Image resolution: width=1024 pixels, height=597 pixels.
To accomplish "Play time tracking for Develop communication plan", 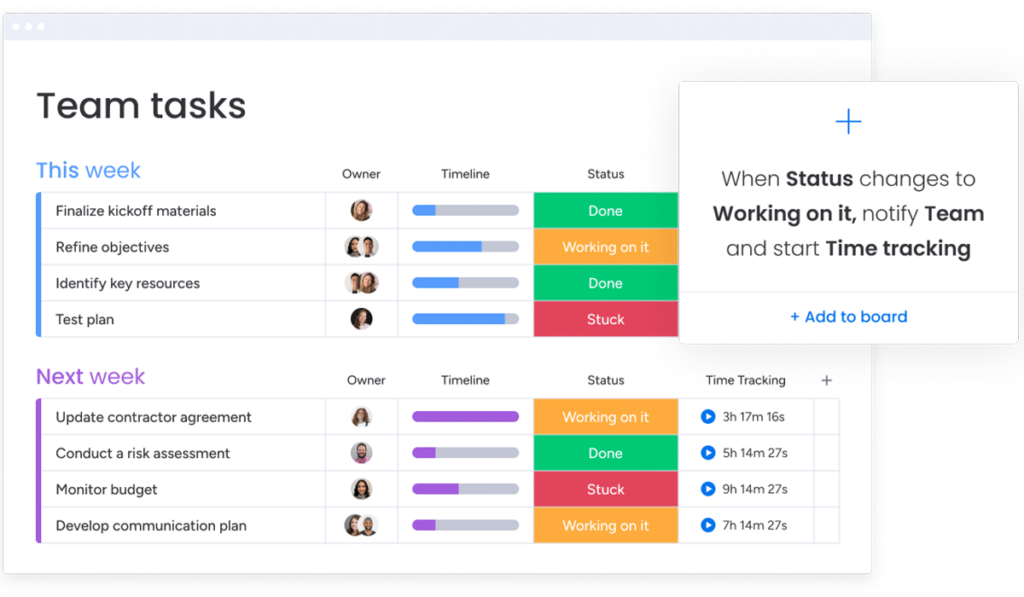I will click(708, 525).
